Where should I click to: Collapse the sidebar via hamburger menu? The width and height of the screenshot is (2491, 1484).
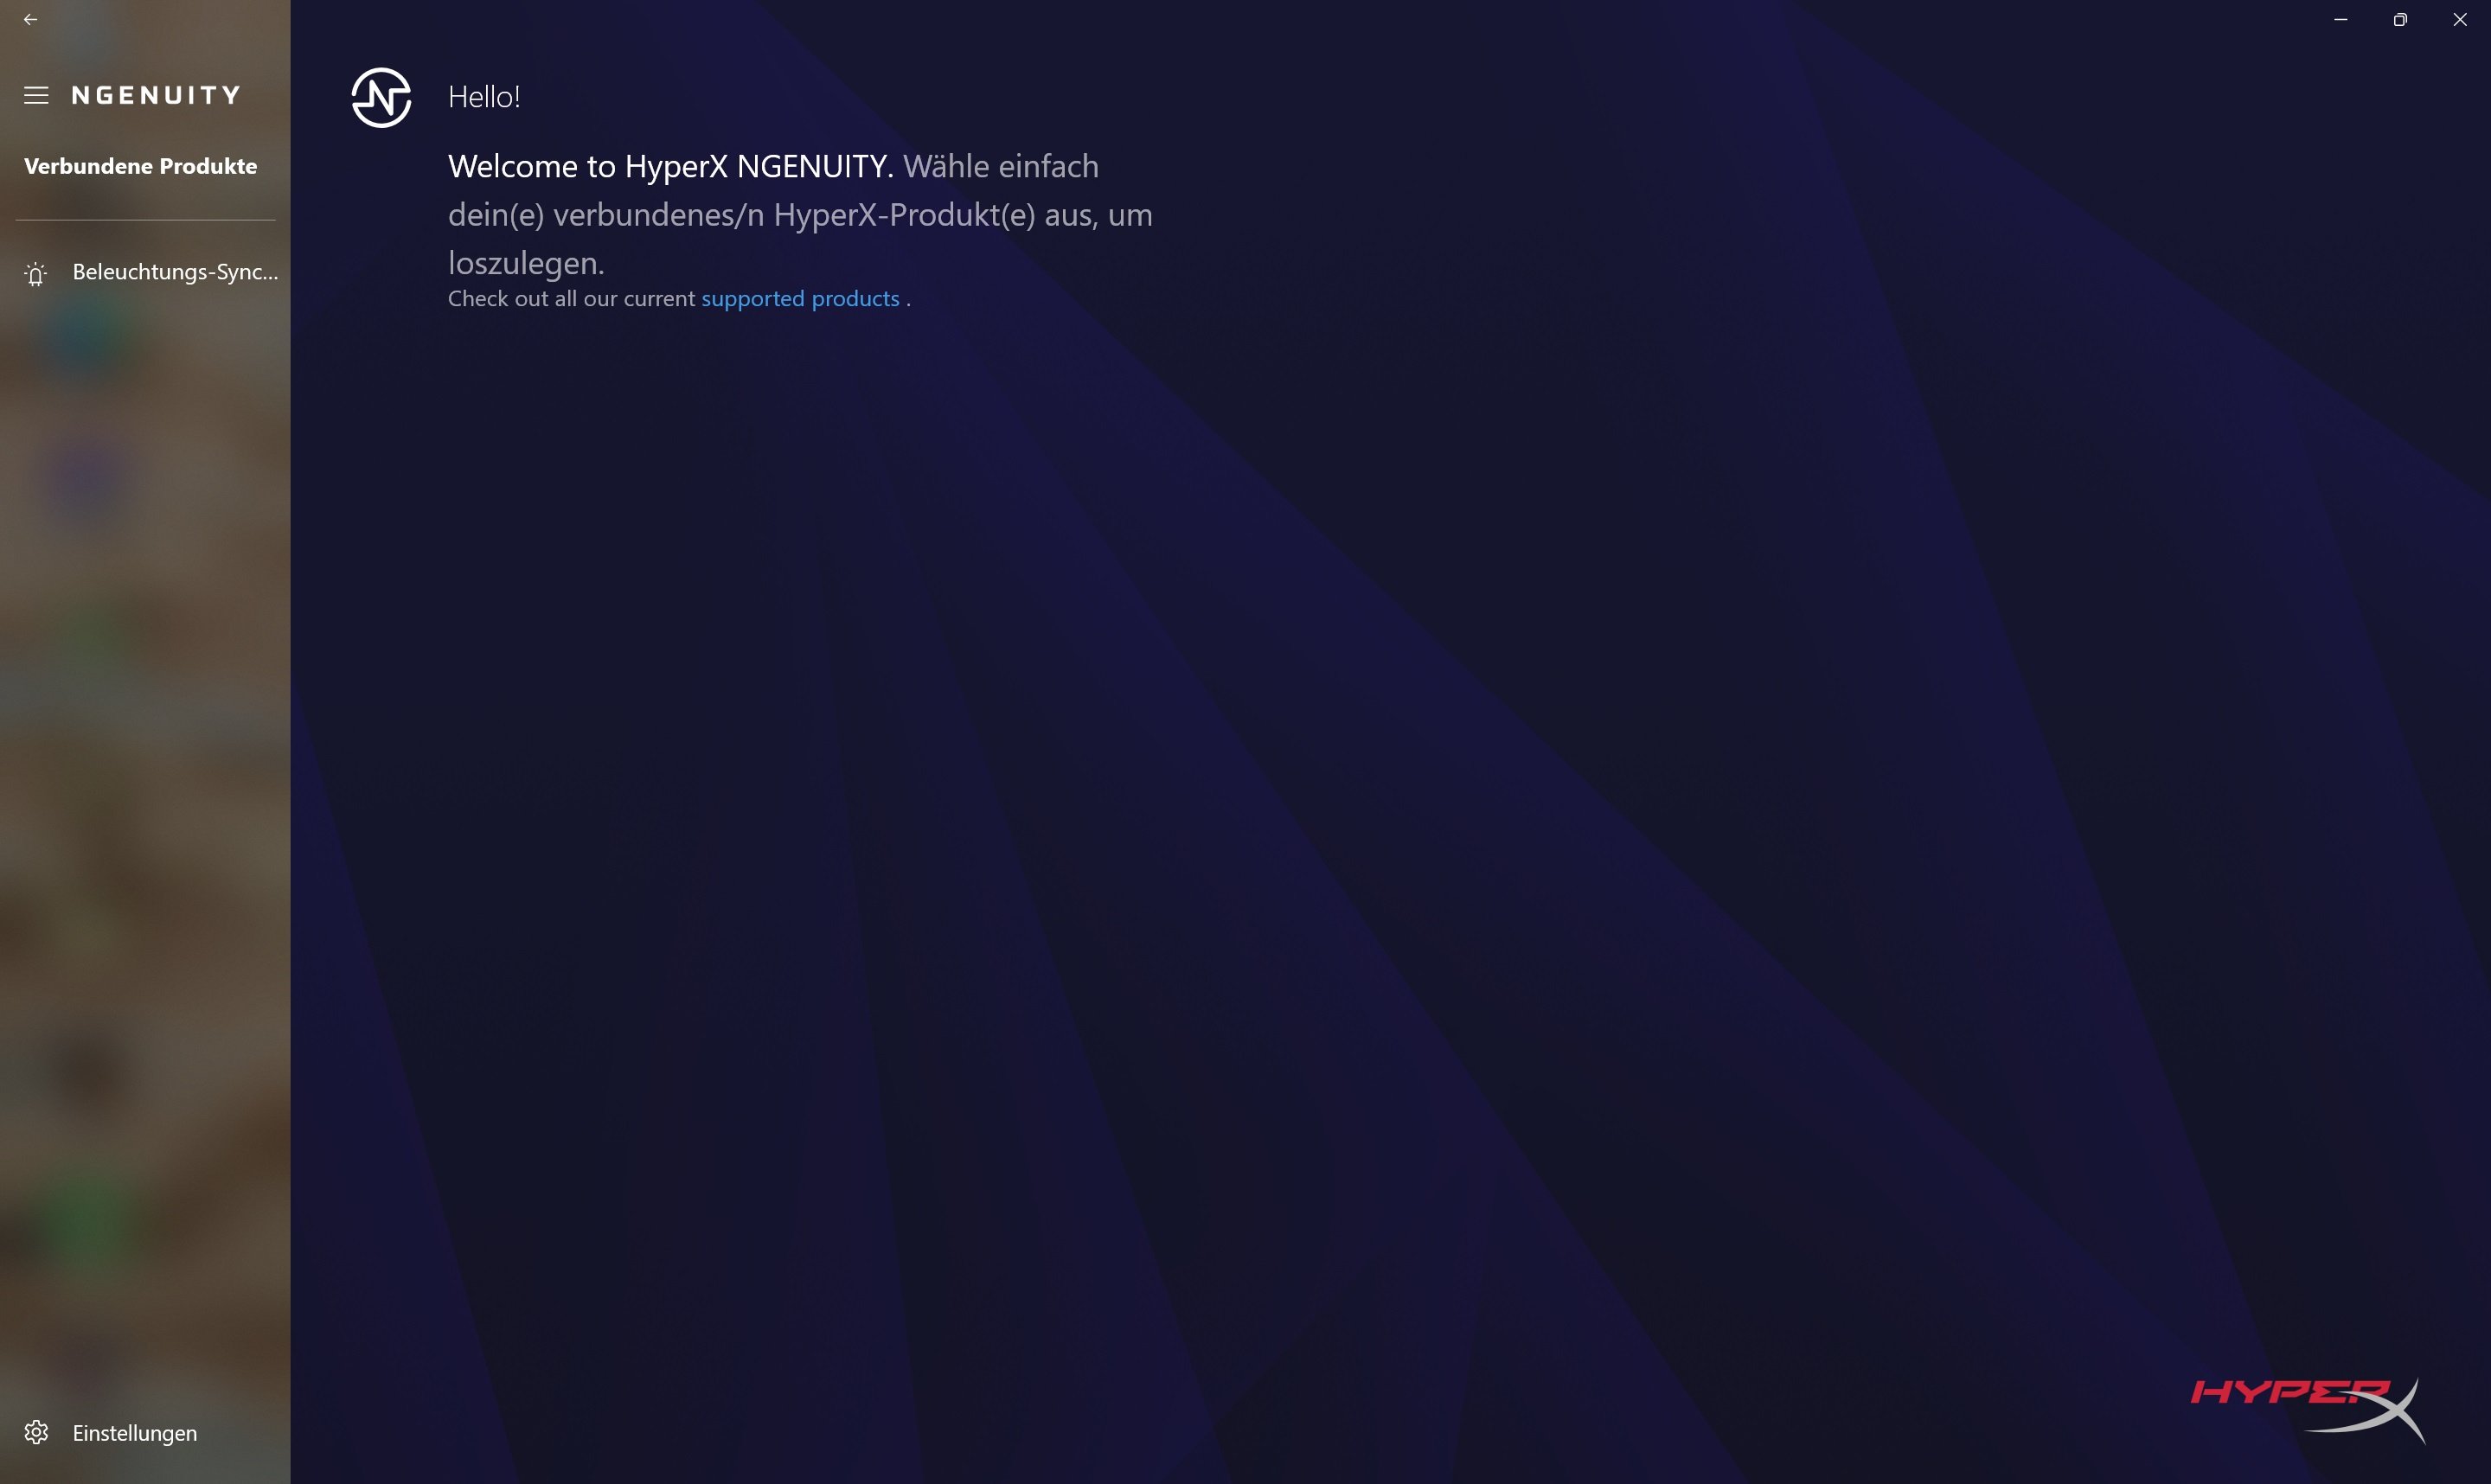(36, 95)
